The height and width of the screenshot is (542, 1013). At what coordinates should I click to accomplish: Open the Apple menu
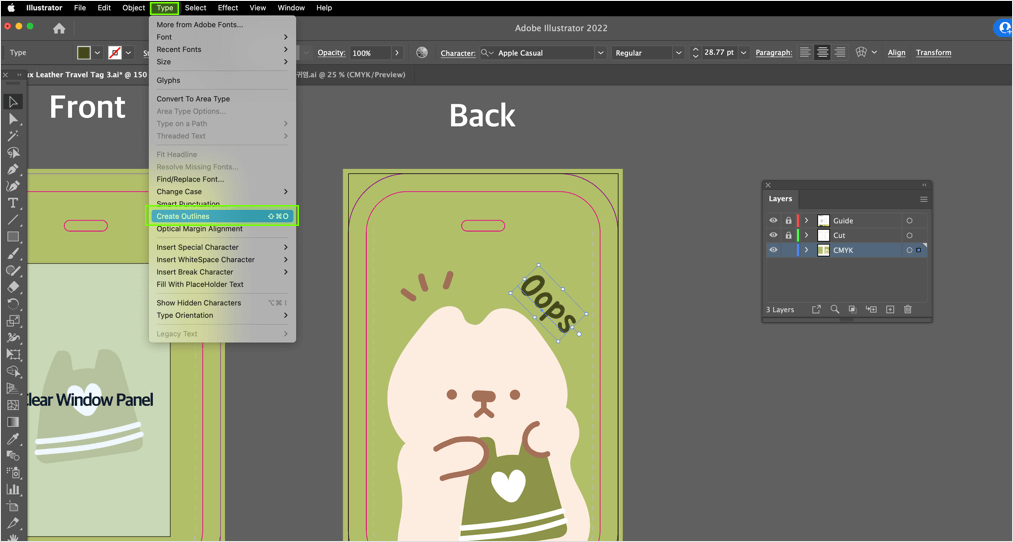[11, 8]
